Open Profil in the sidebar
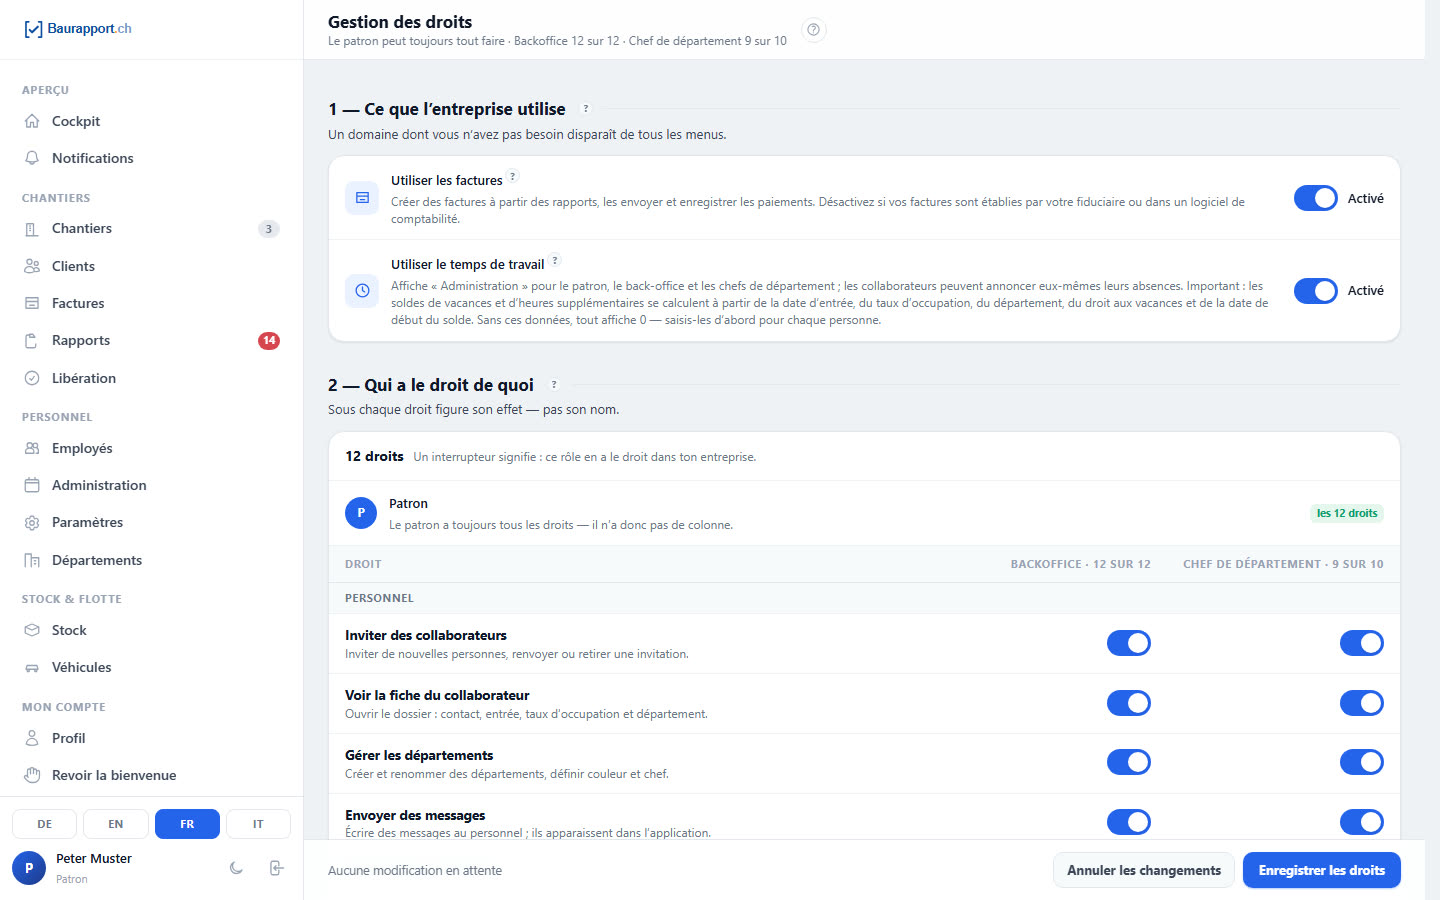Viewport: 1440px width, 900px height. 151,738
